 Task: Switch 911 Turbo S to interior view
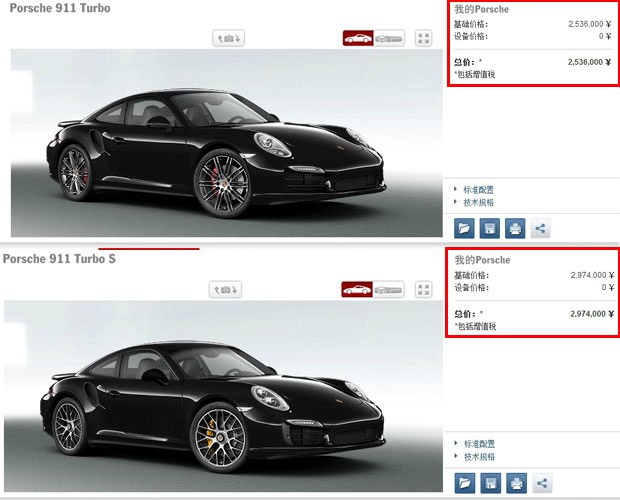point(389,289)
